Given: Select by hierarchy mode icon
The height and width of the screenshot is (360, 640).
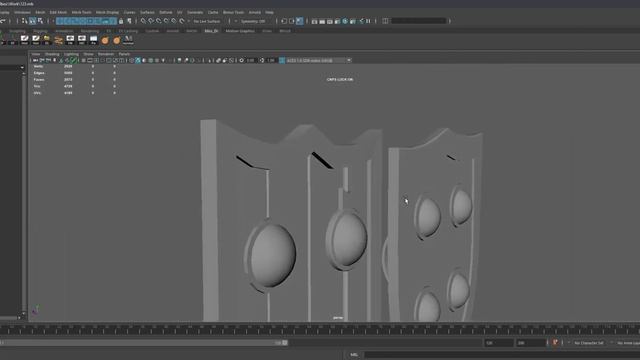Looking at the screenshot, I should [24, 21].
